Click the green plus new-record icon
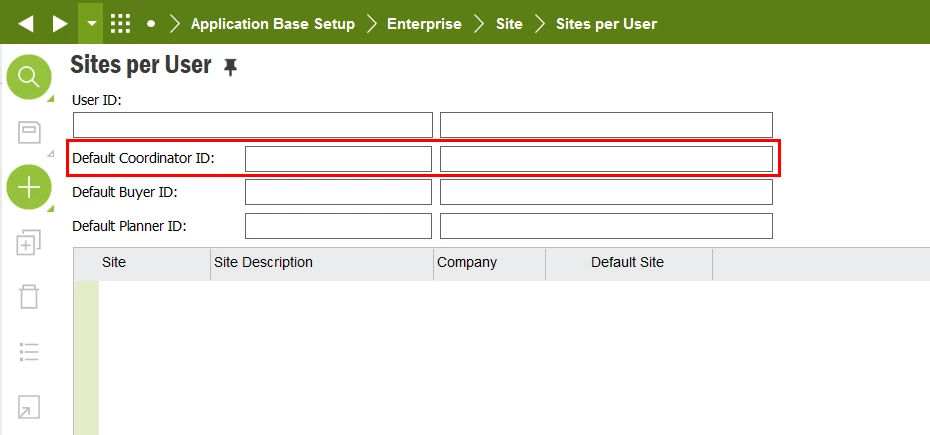 point(29,188)
